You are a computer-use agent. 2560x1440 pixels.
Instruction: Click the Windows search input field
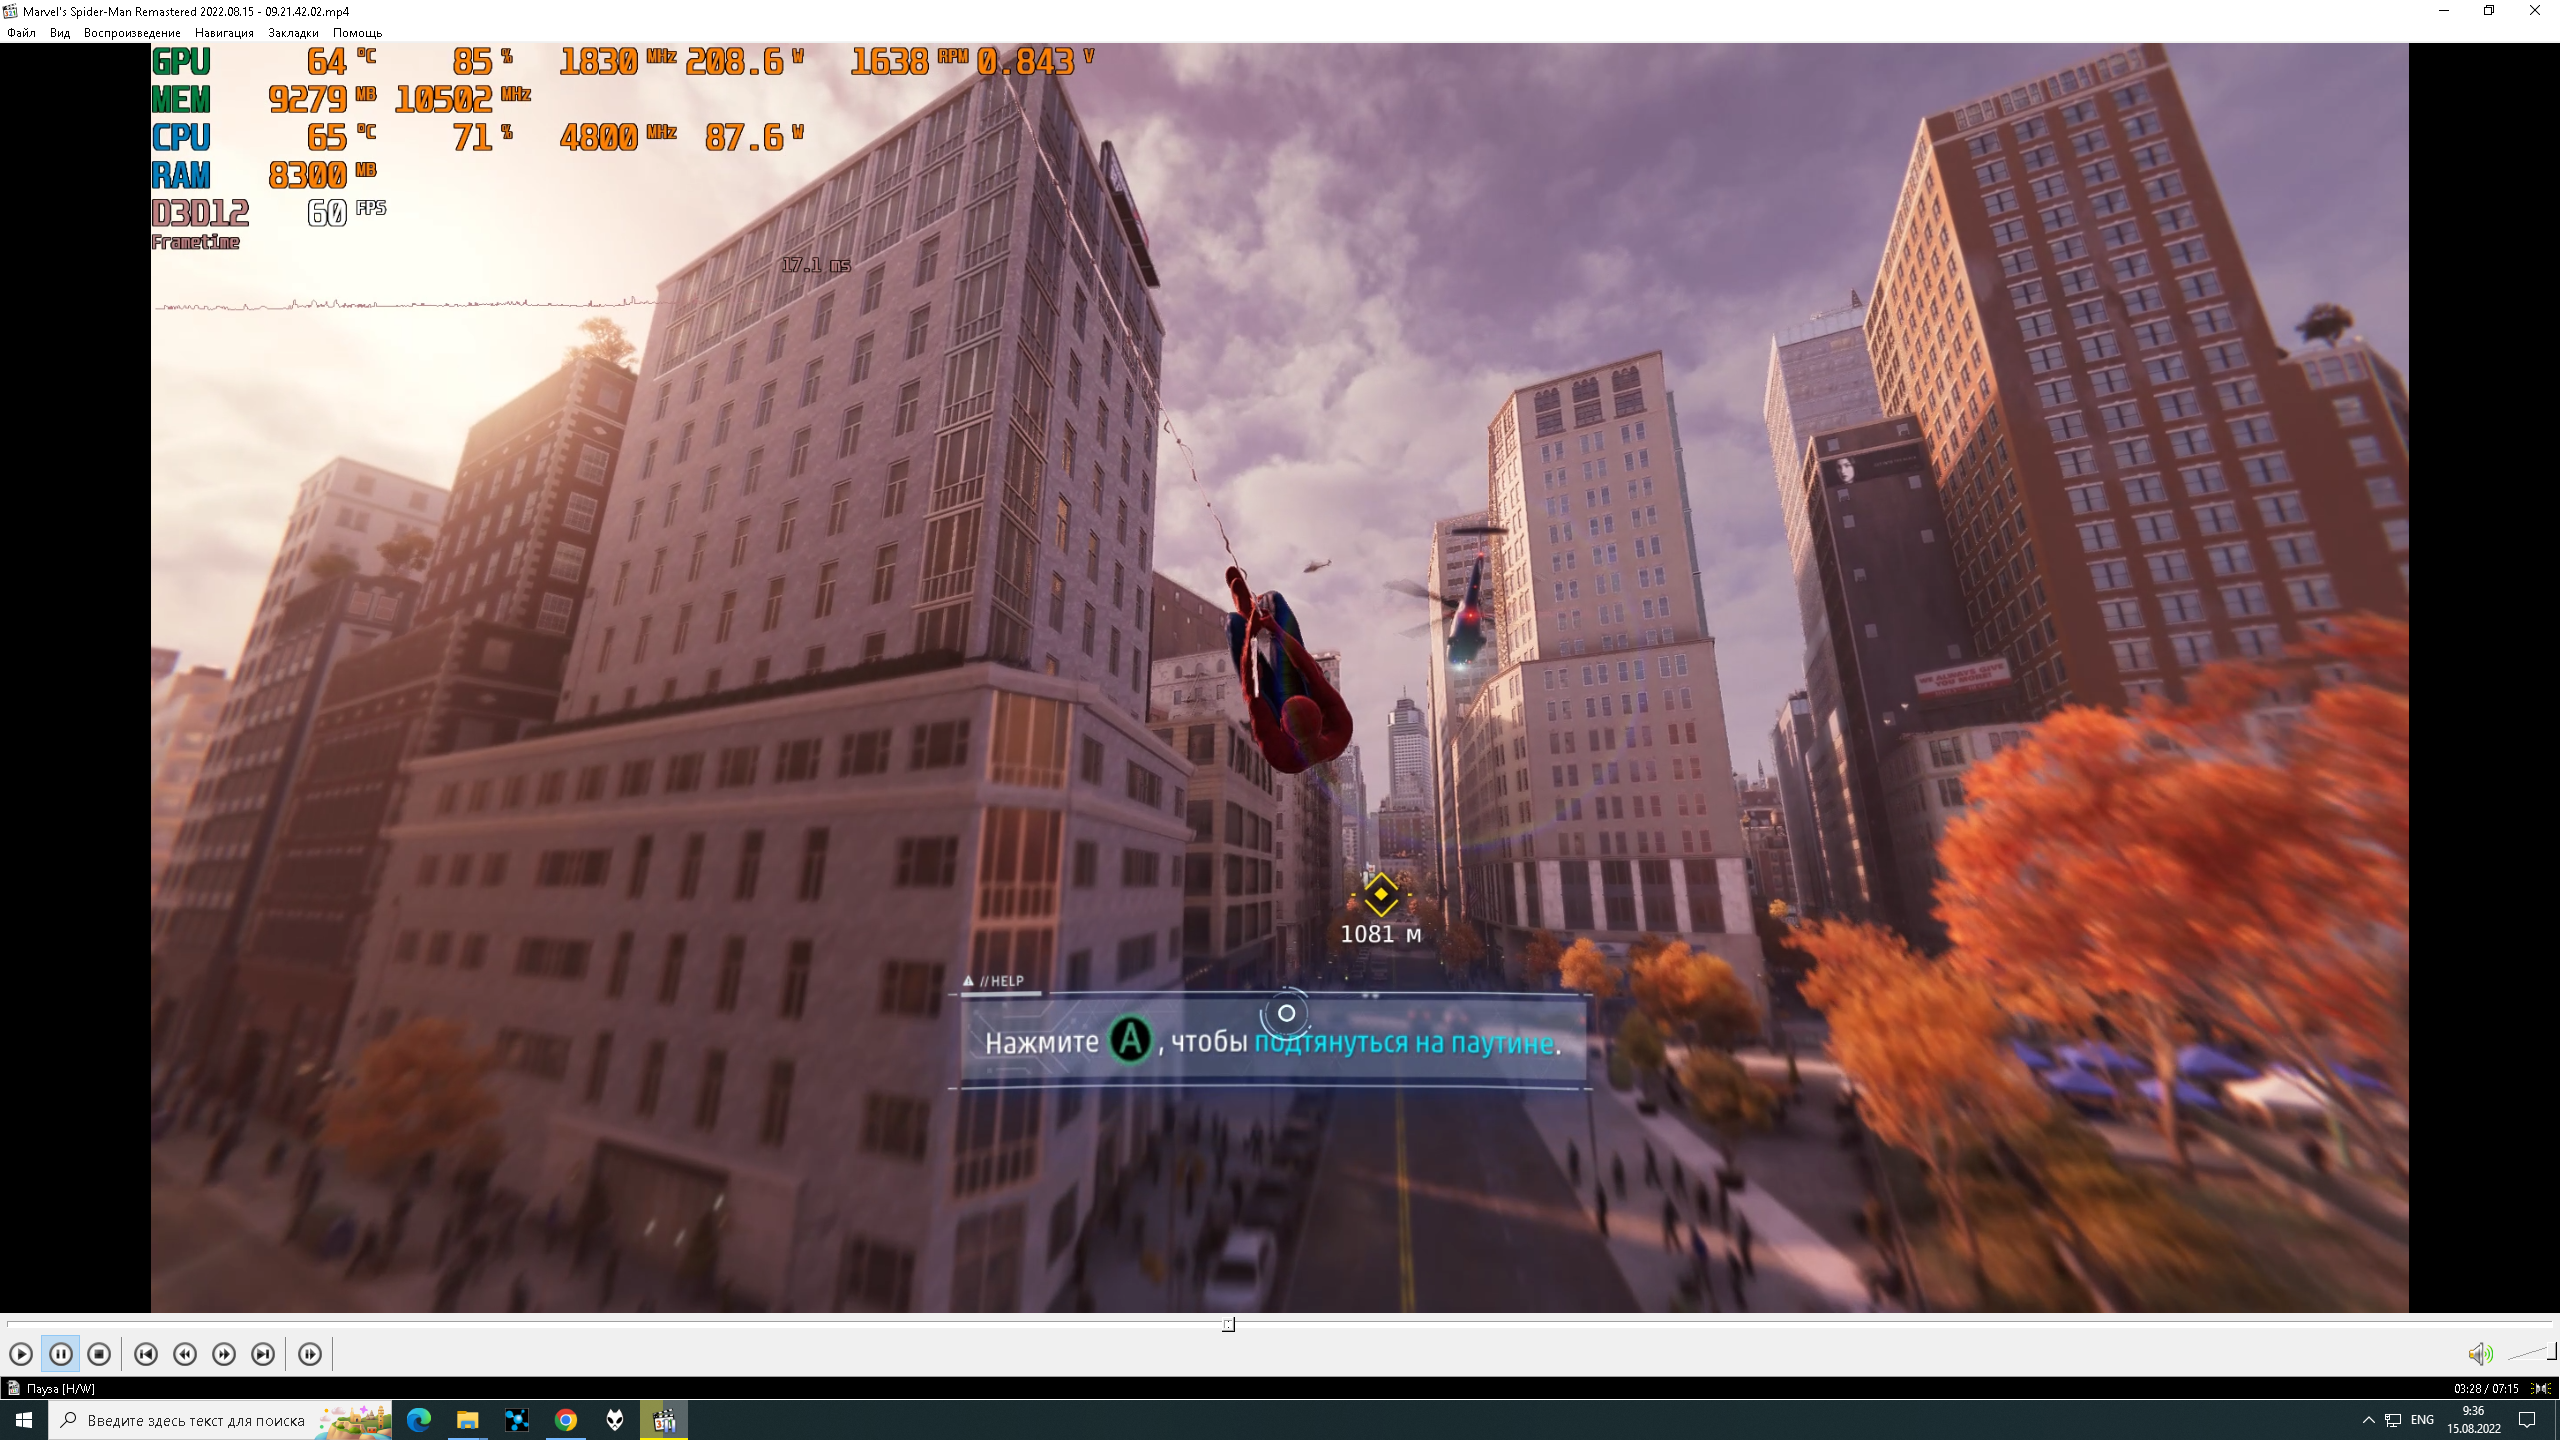(x=195, y=1420)
